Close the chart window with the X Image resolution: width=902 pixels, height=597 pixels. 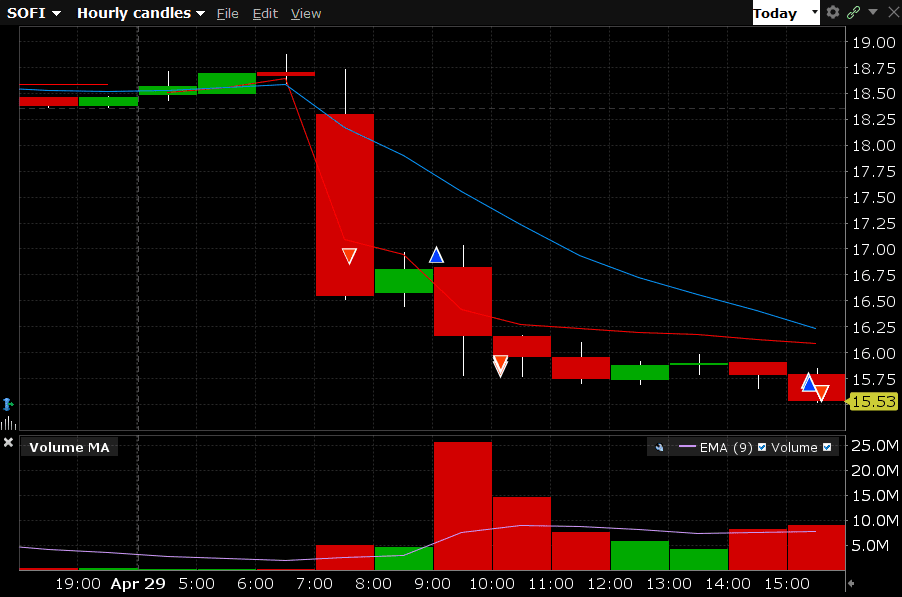tap(893, 12)
